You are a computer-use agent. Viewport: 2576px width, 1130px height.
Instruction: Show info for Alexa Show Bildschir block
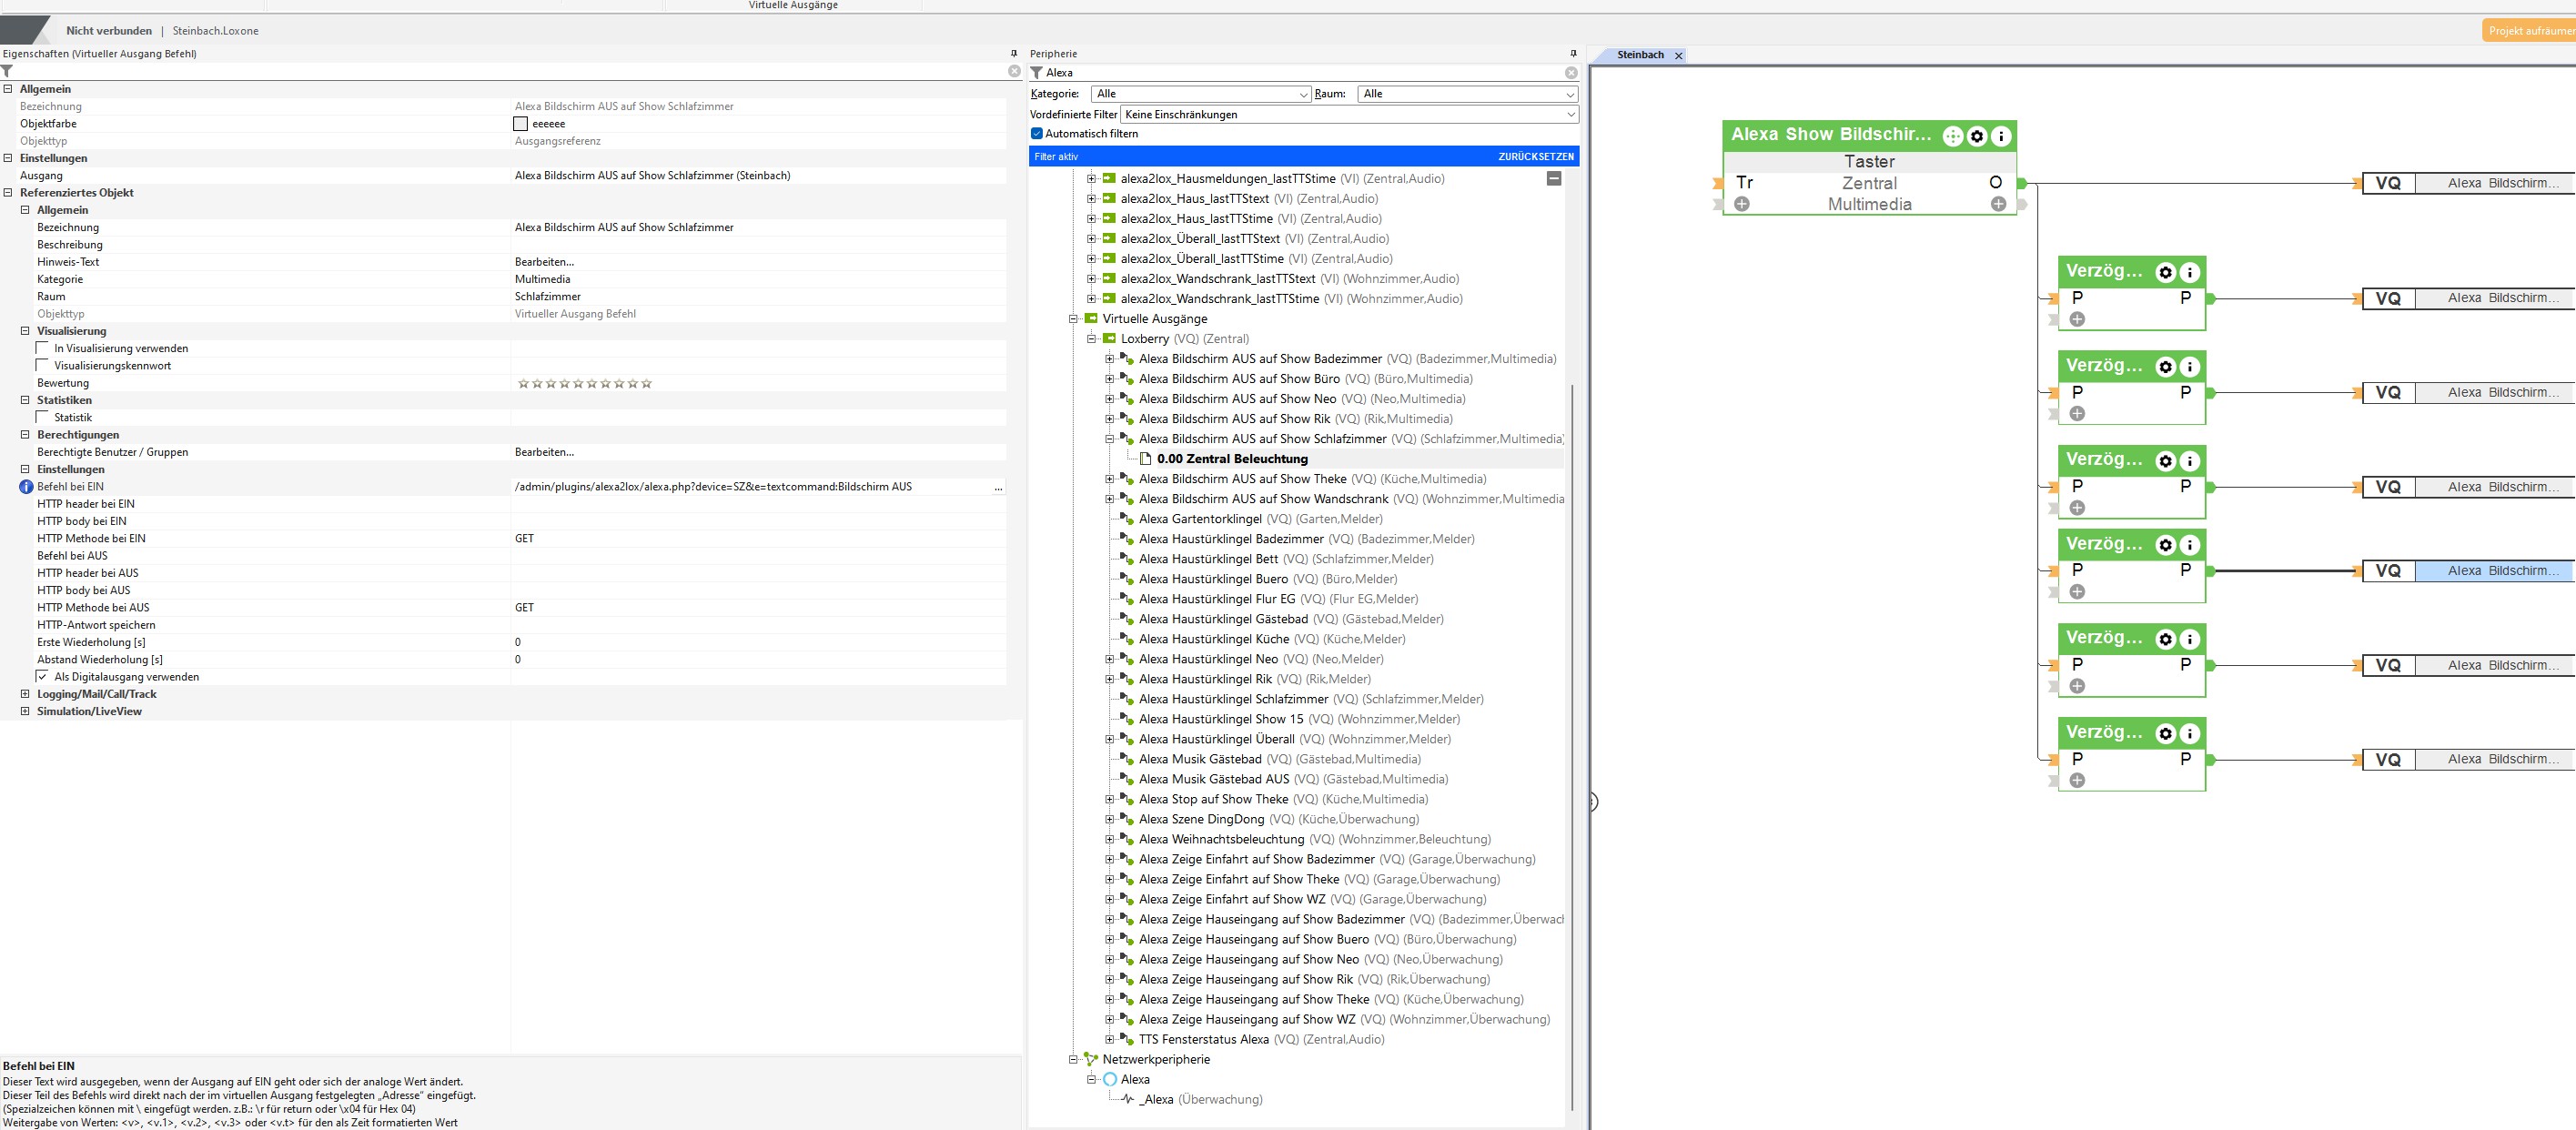2001,136
